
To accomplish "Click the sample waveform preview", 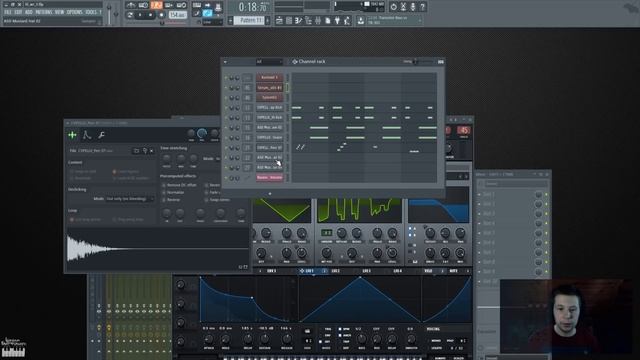I will [x=158, y=248].
